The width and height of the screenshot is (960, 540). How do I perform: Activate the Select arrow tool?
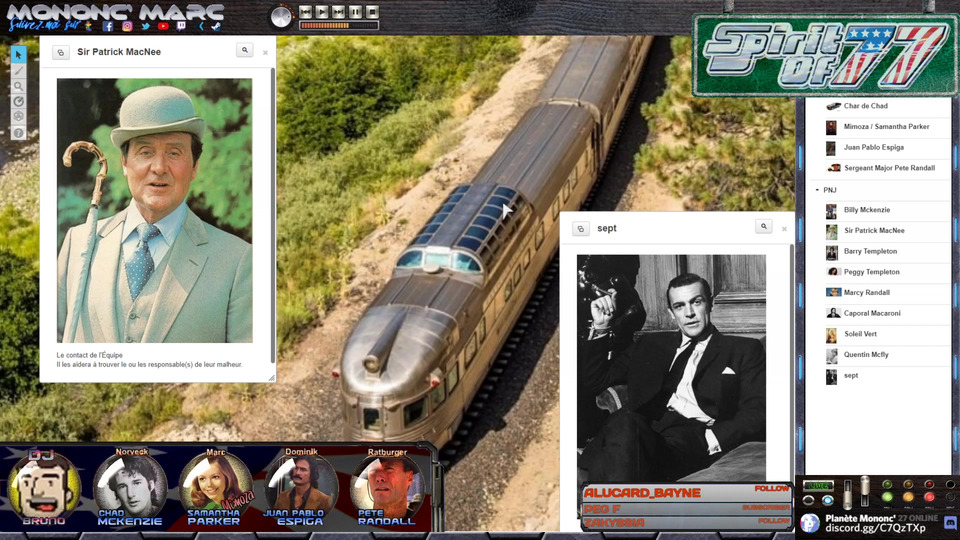coord(18,54)
